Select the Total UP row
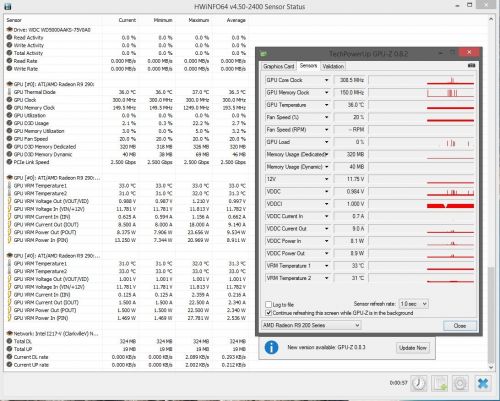Viewport: 500px width, 401px height. coord(126,349)
